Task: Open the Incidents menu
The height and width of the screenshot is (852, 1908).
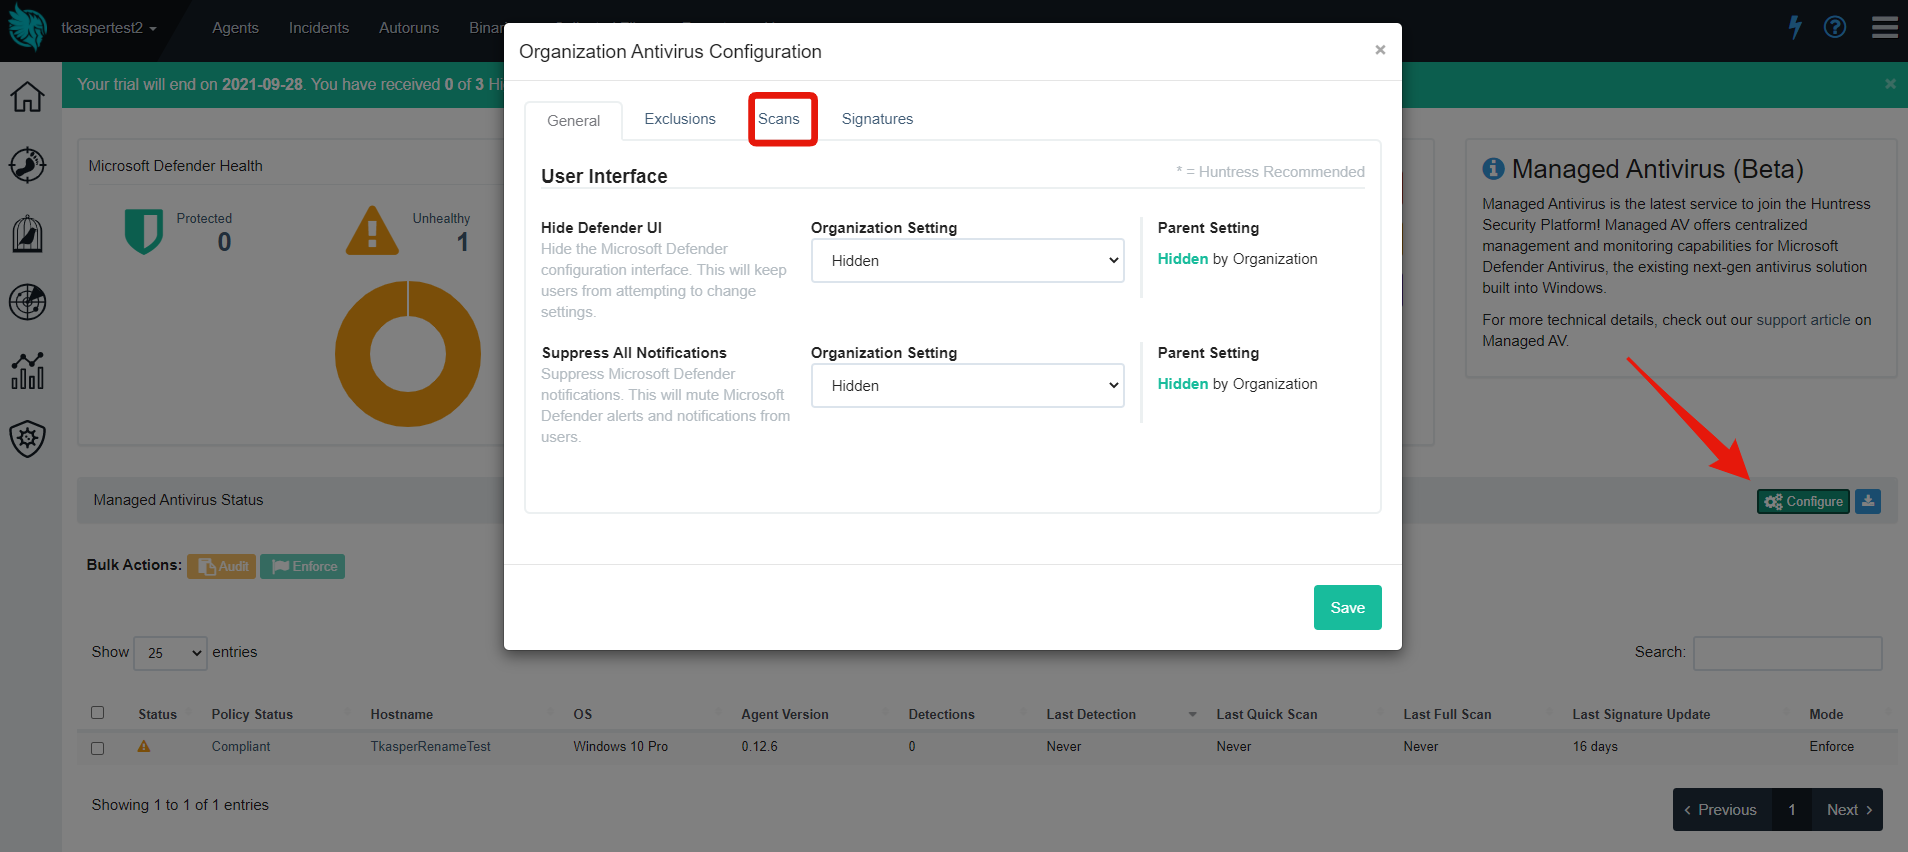Action: [319, 28]
